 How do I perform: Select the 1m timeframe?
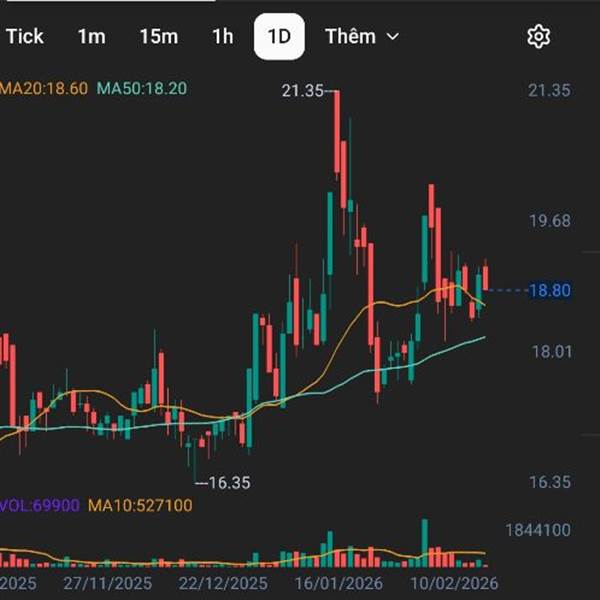[x=91, y=37]
